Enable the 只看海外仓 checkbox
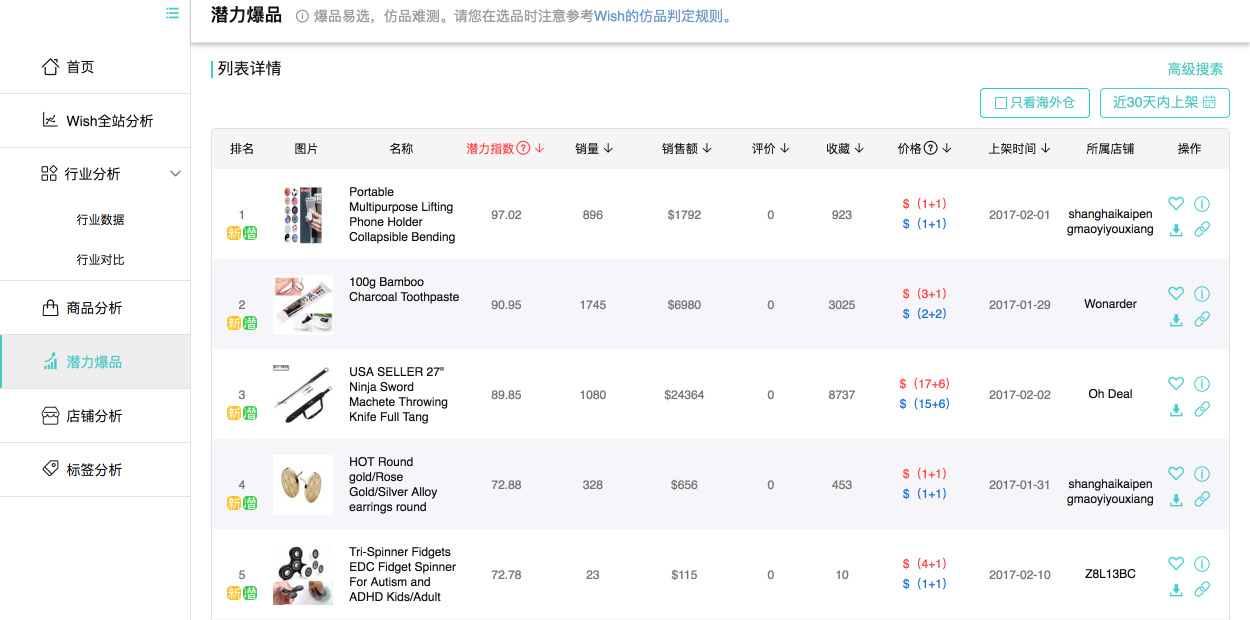 point(1000,103)
